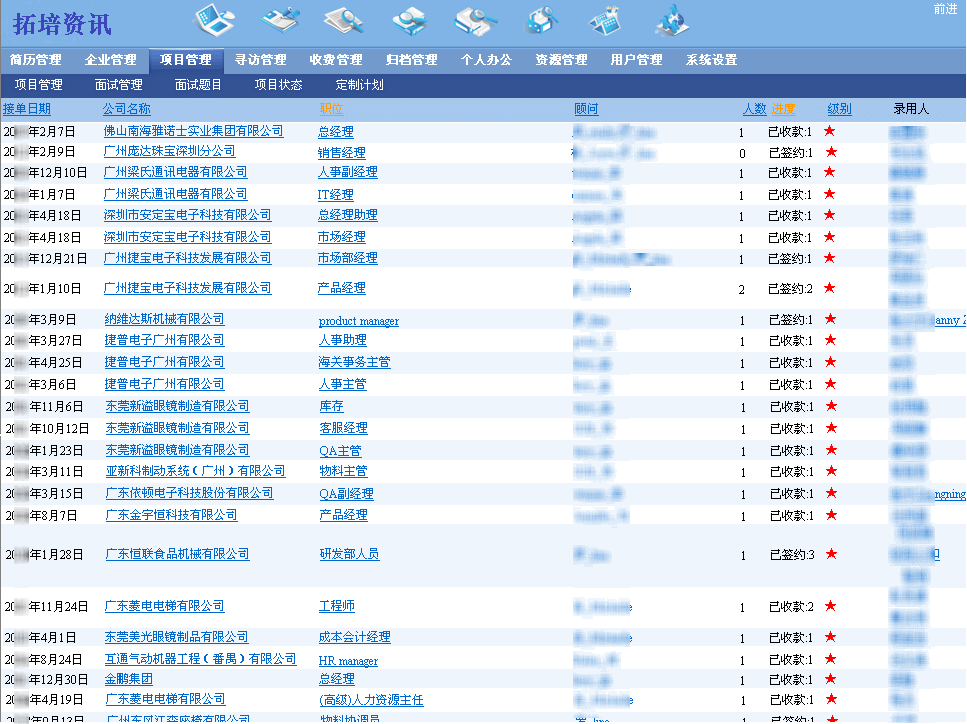
Task: Open the (高级)人力资源主任 position link
Action: click(371, 700)
